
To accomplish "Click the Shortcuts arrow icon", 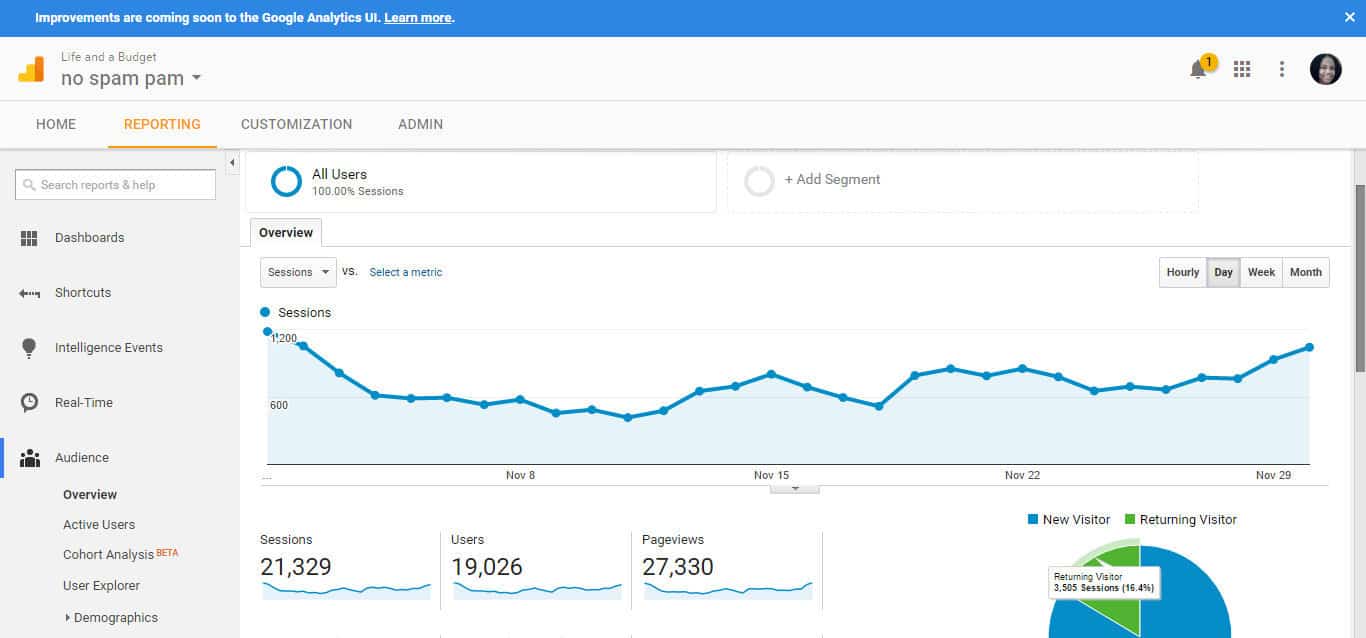I will pyautogui.click(x=29, y=293).
